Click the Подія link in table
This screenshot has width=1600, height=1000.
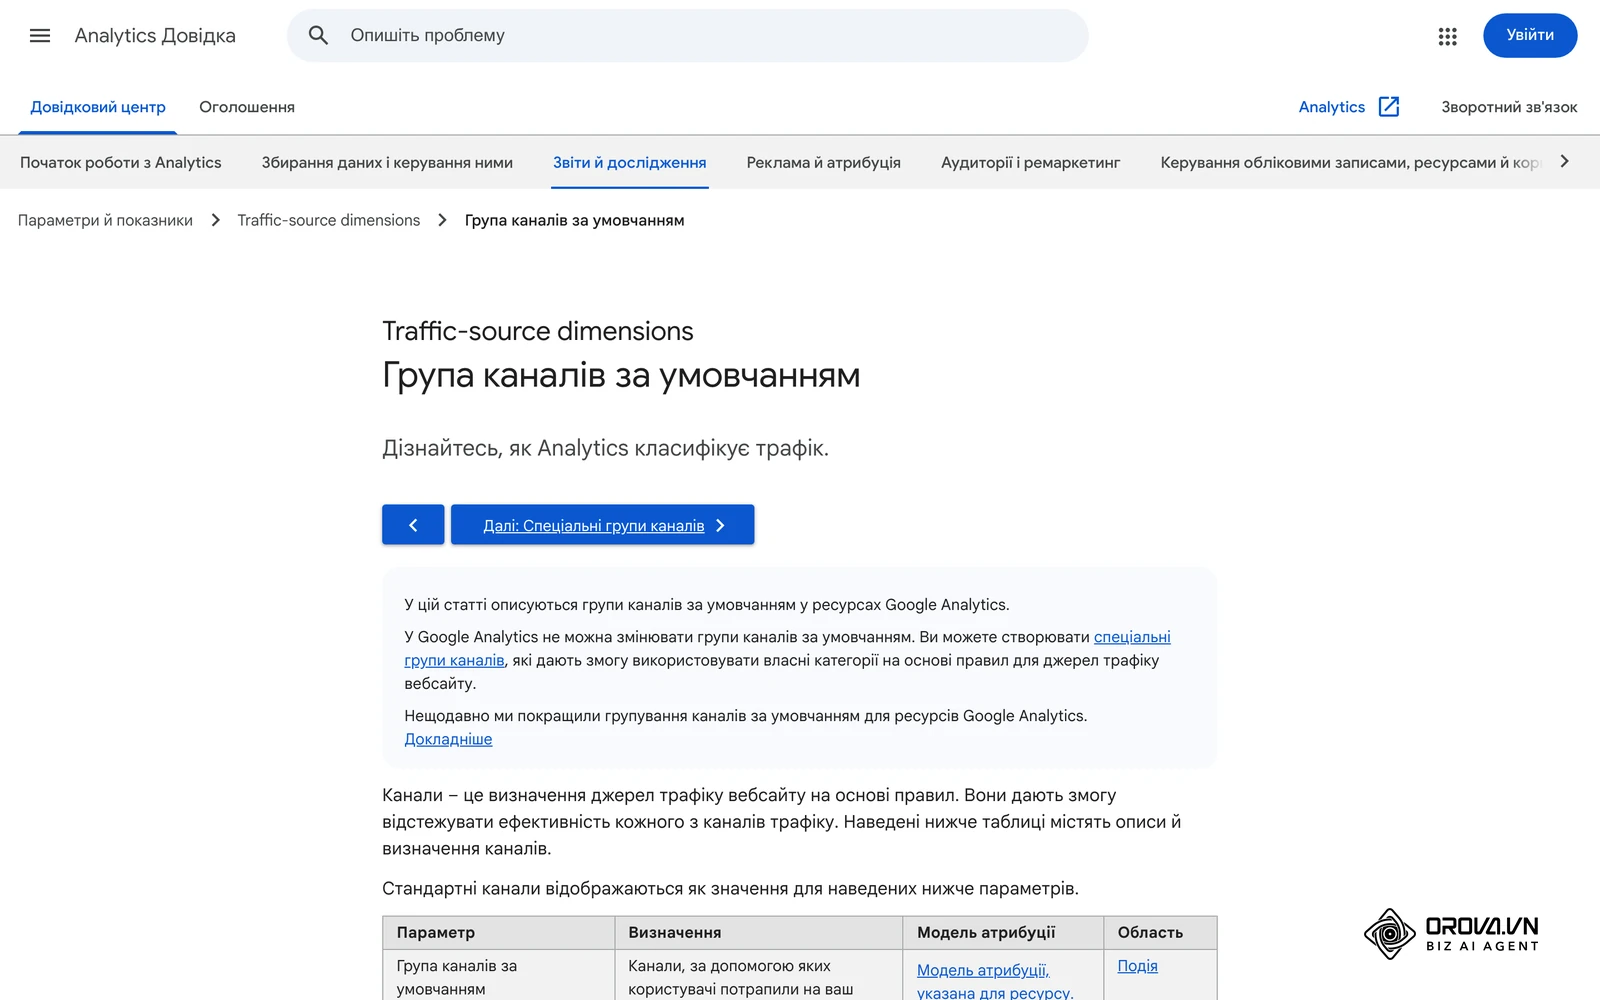(x=1138, y=966)
